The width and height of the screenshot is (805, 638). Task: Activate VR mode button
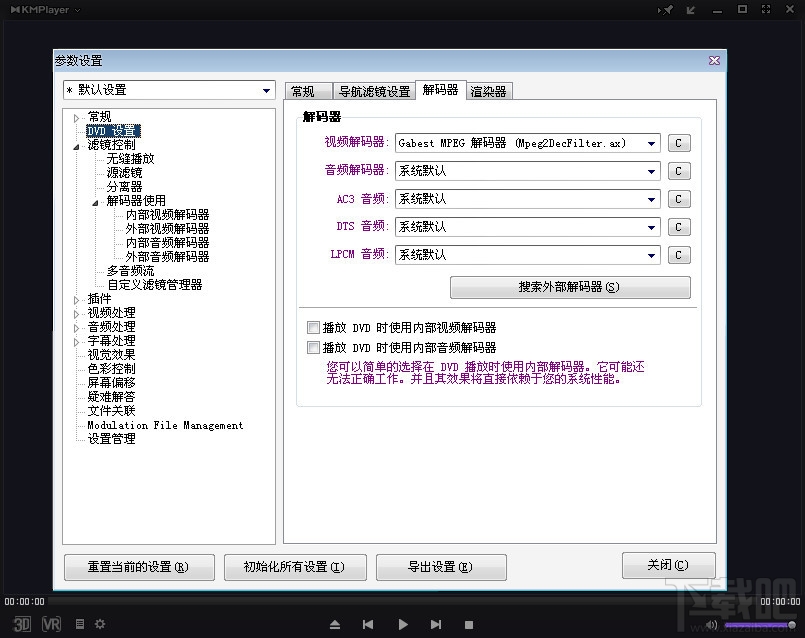point(50,624)
